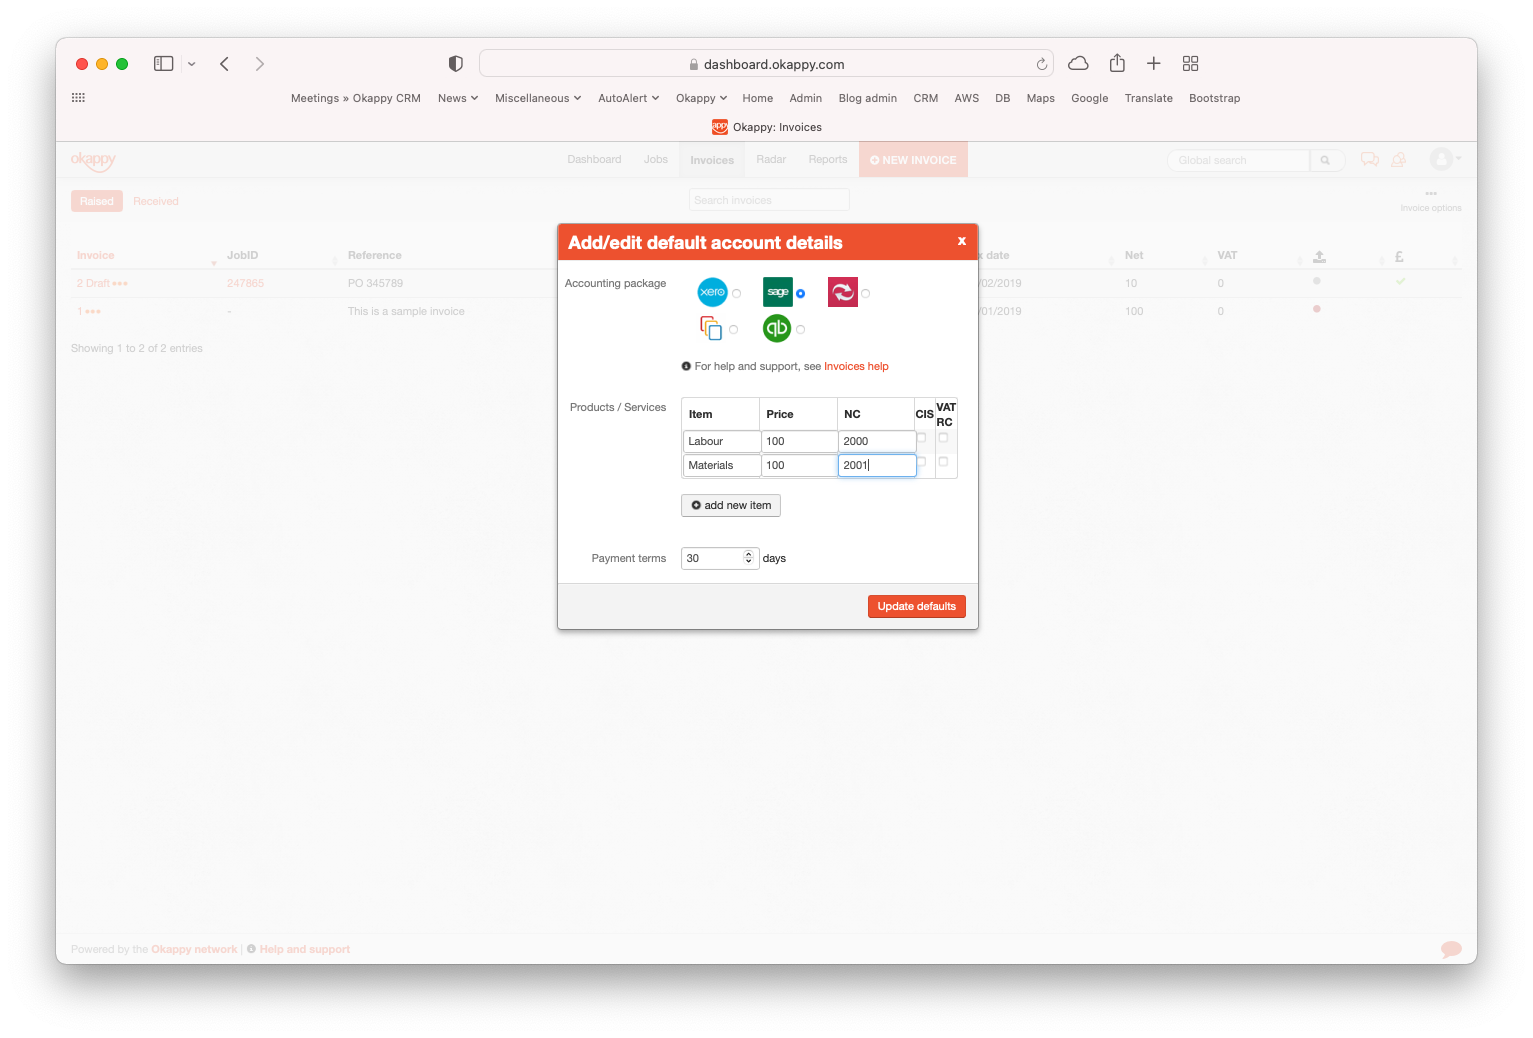Click the Search invoices field
1533x1038 pixels.
768,200
